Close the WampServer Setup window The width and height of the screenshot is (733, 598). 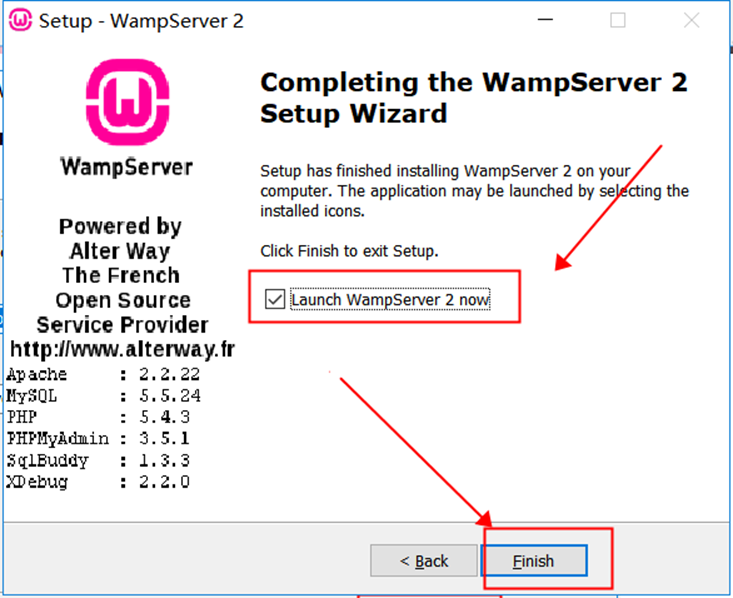coord(691,20)
